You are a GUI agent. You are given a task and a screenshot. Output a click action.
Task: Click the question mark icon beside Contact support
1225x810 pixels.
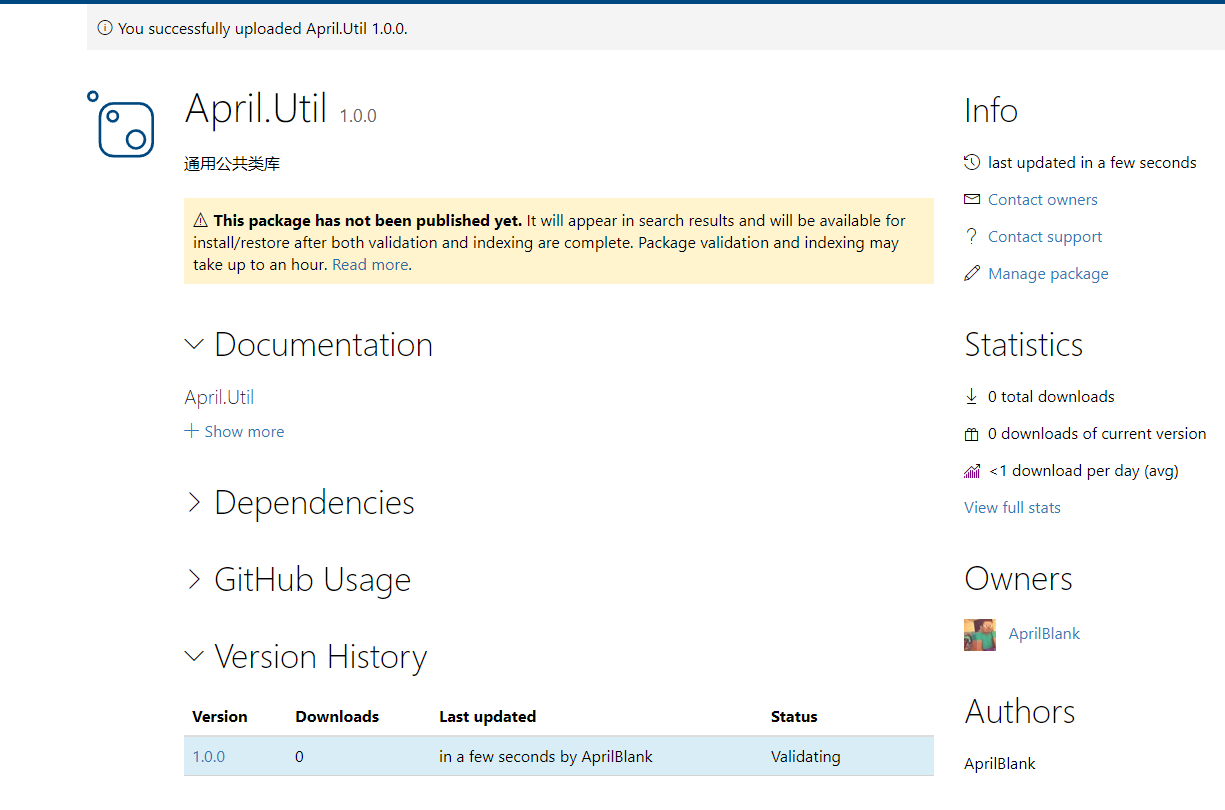971,236
